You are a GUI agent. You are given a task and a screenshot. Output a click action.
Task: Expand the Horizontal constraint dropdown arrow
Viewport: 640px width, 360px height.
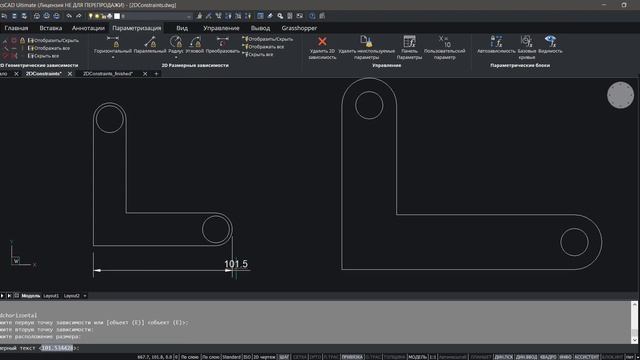click(113, 58)
